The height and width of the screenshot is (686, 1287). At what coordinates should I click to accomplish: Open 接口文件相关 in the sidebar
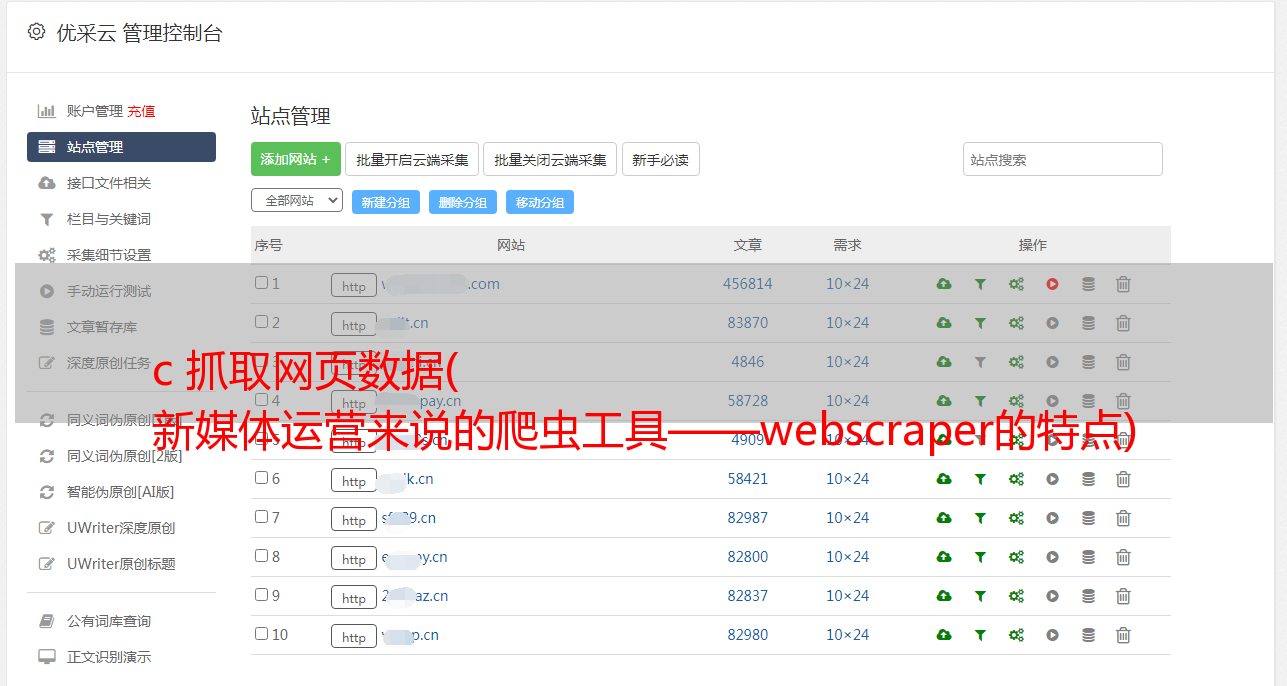click(109, 183)
